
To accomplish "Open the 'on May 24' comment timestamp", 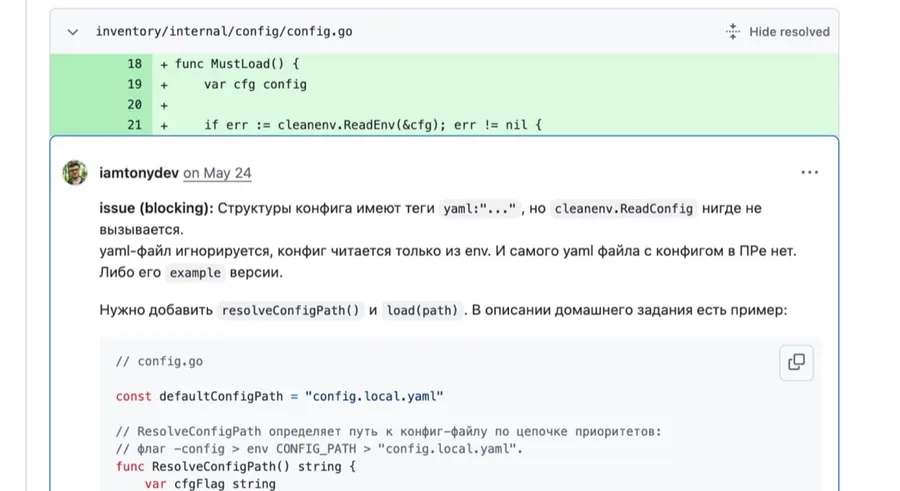I will (x=217, y=173).
